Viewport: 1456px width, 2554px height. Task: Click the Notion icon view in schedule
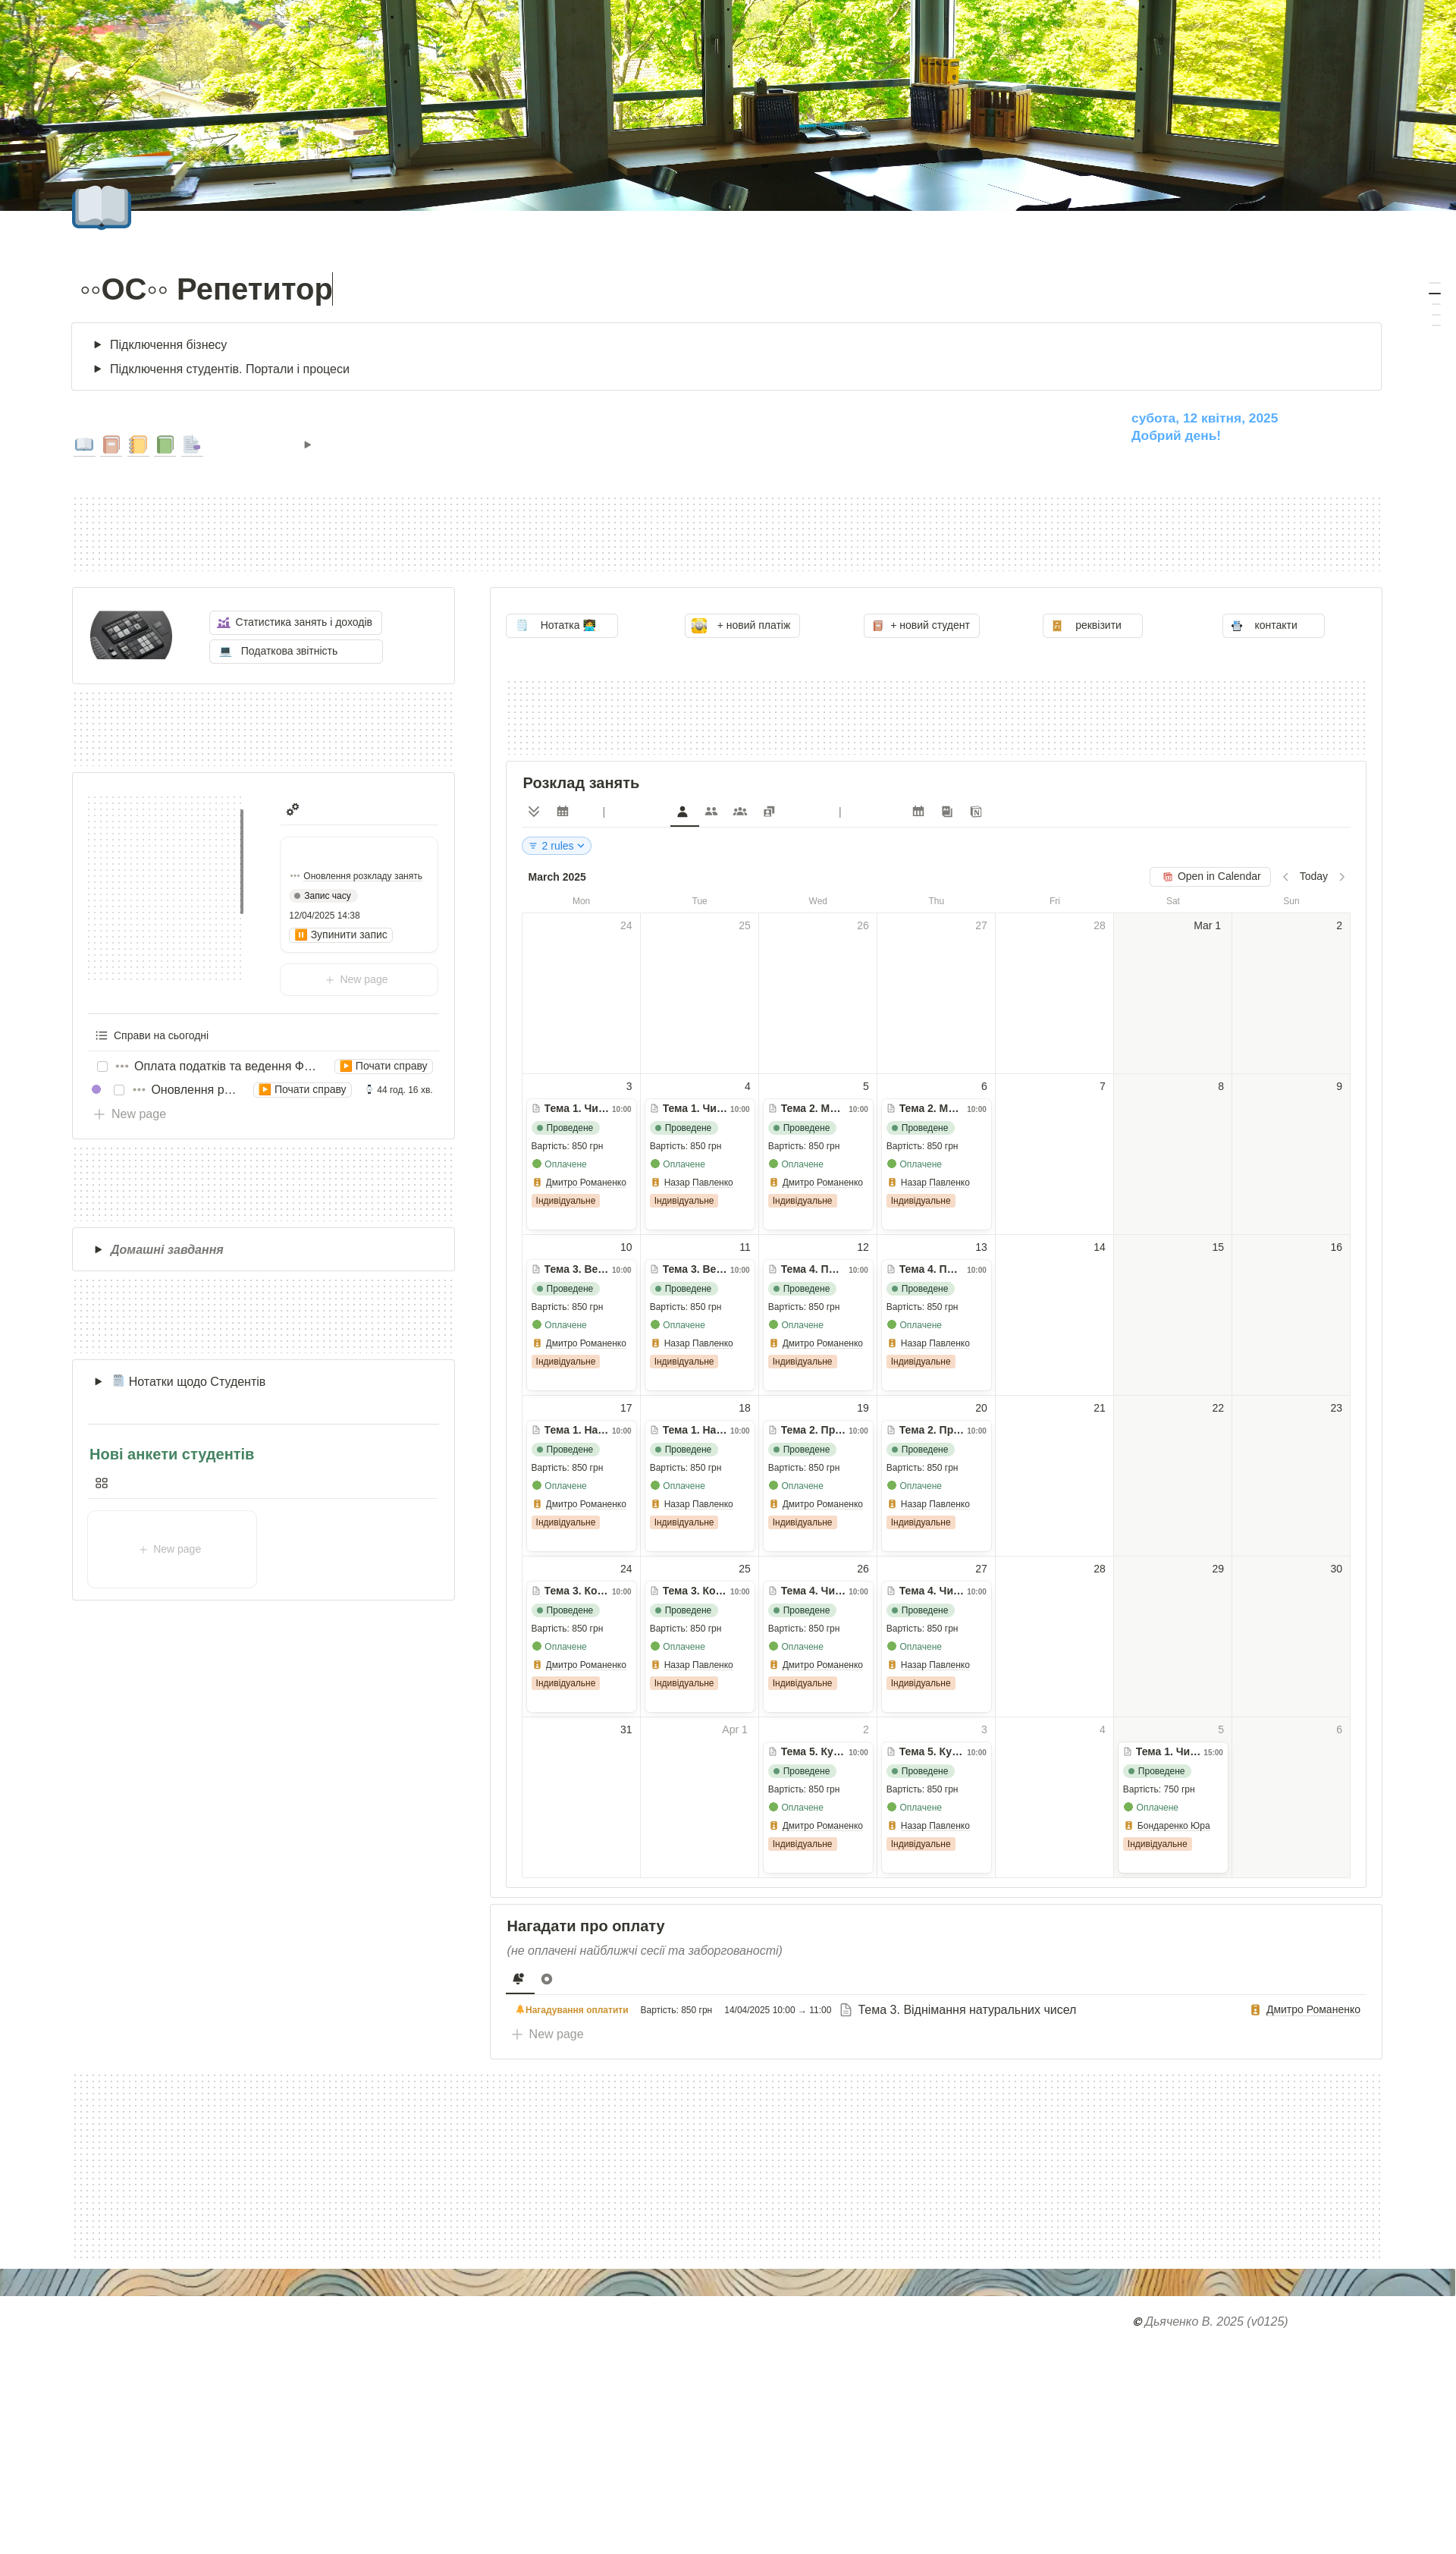(x=976, y=812)
